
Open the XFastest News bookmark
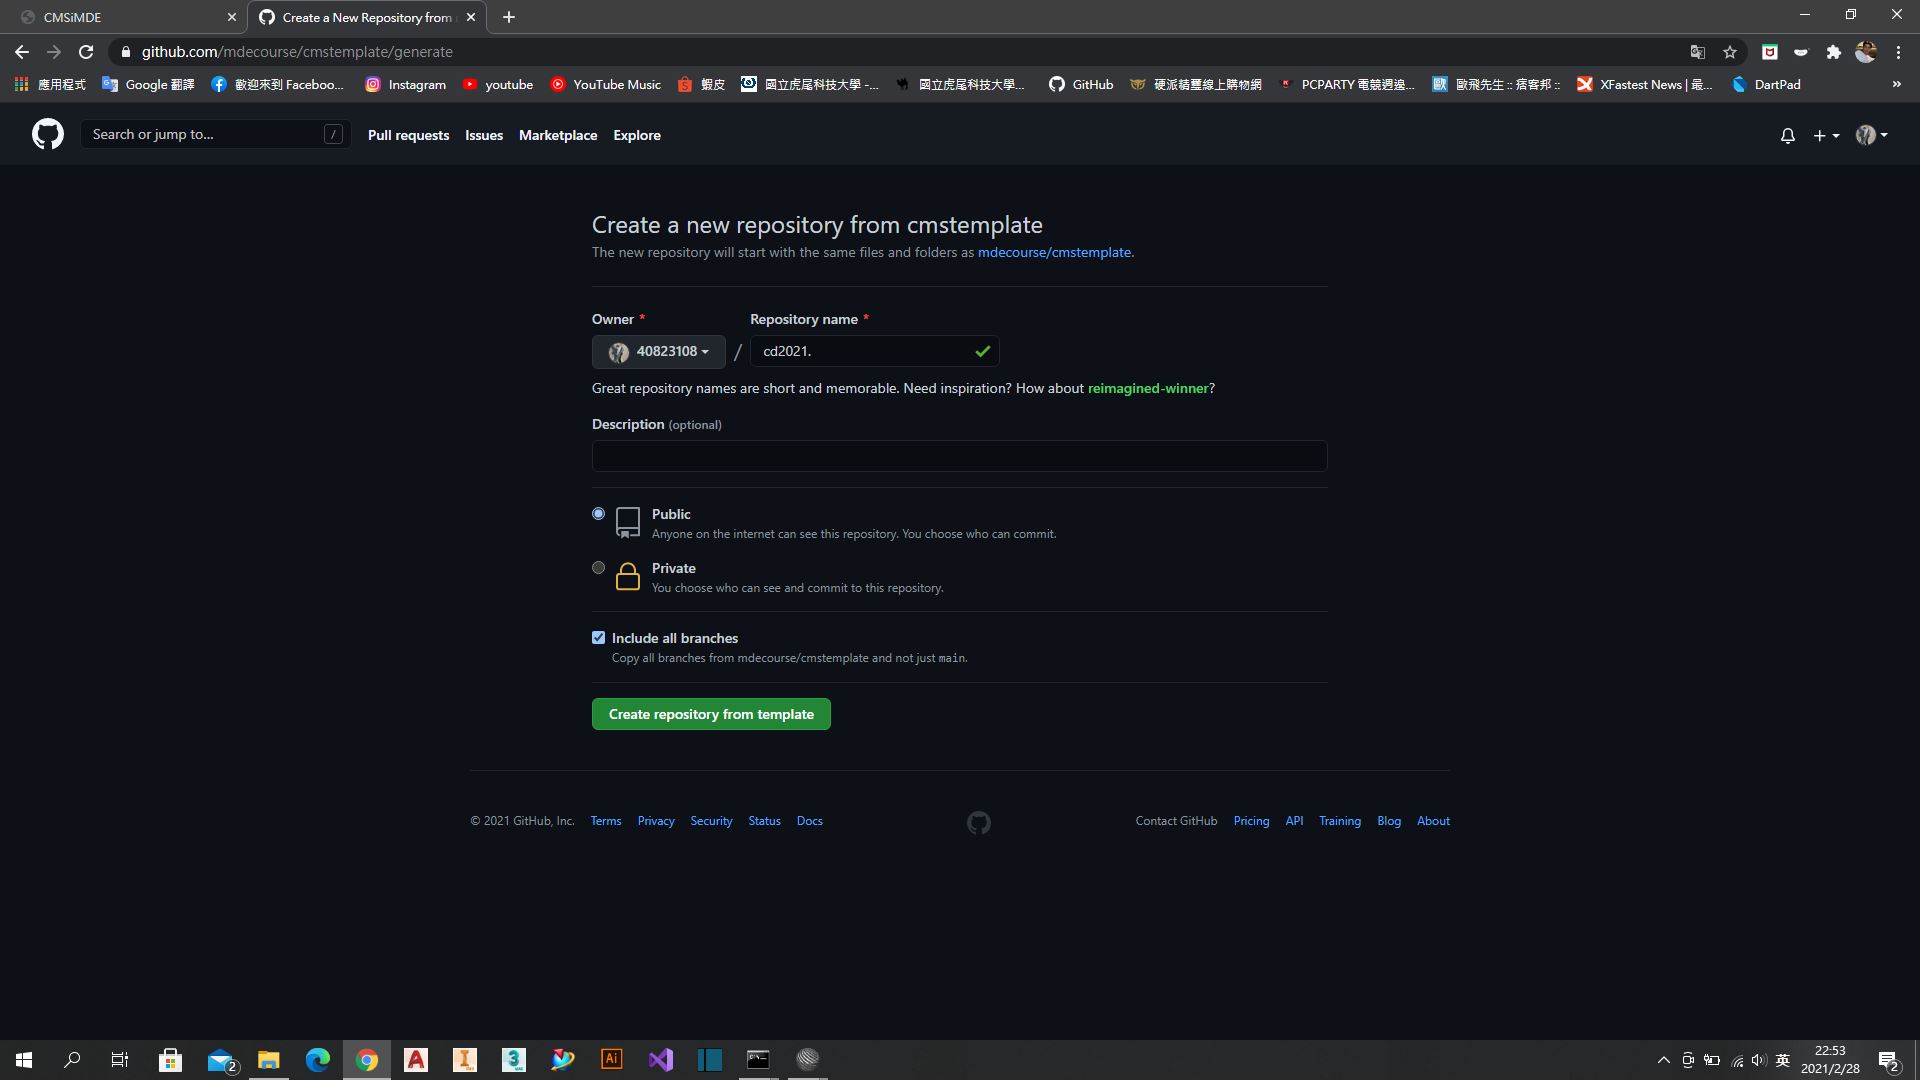pyautogui.click(x=1644, y=85)
